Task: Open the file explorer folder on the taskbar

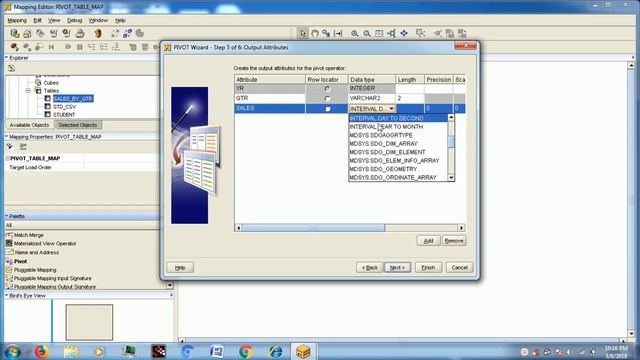Action: pyautogui.click(x=71, y=351)
